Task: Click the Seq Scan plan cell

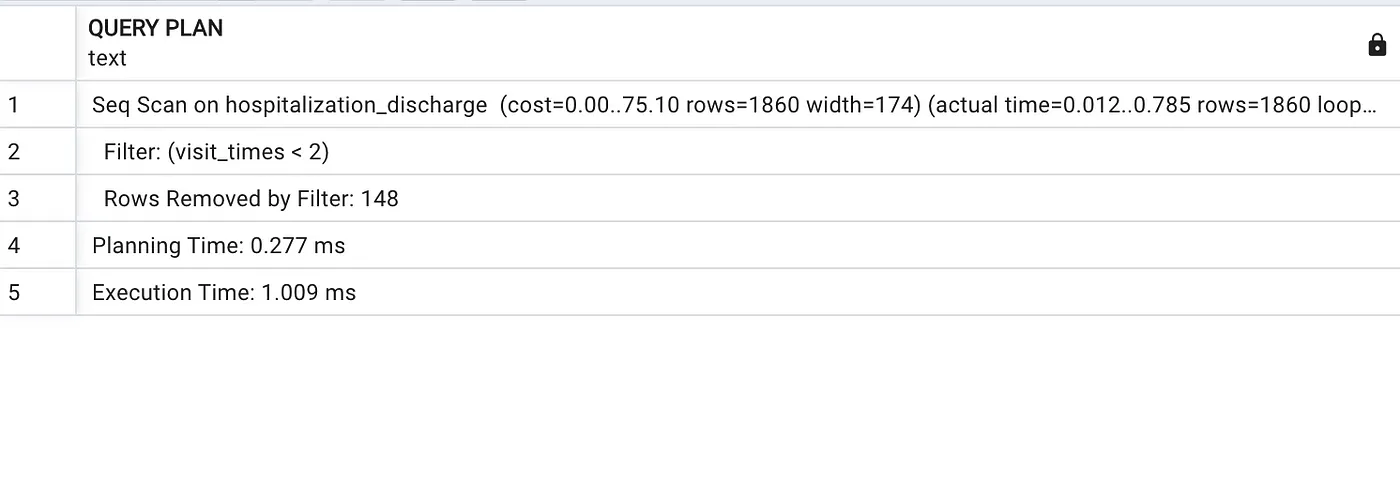Action: click(738, 104)
